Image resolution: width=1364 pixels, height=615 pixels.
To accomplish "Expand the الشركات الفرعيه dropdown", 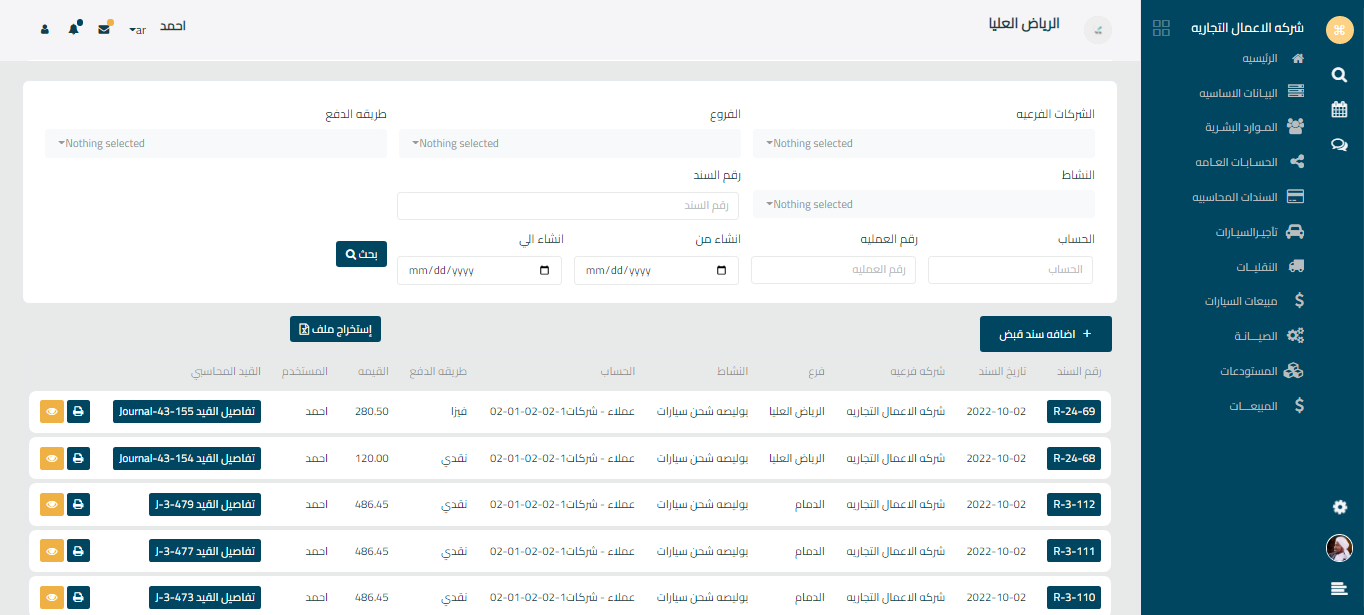I will 923,144.
